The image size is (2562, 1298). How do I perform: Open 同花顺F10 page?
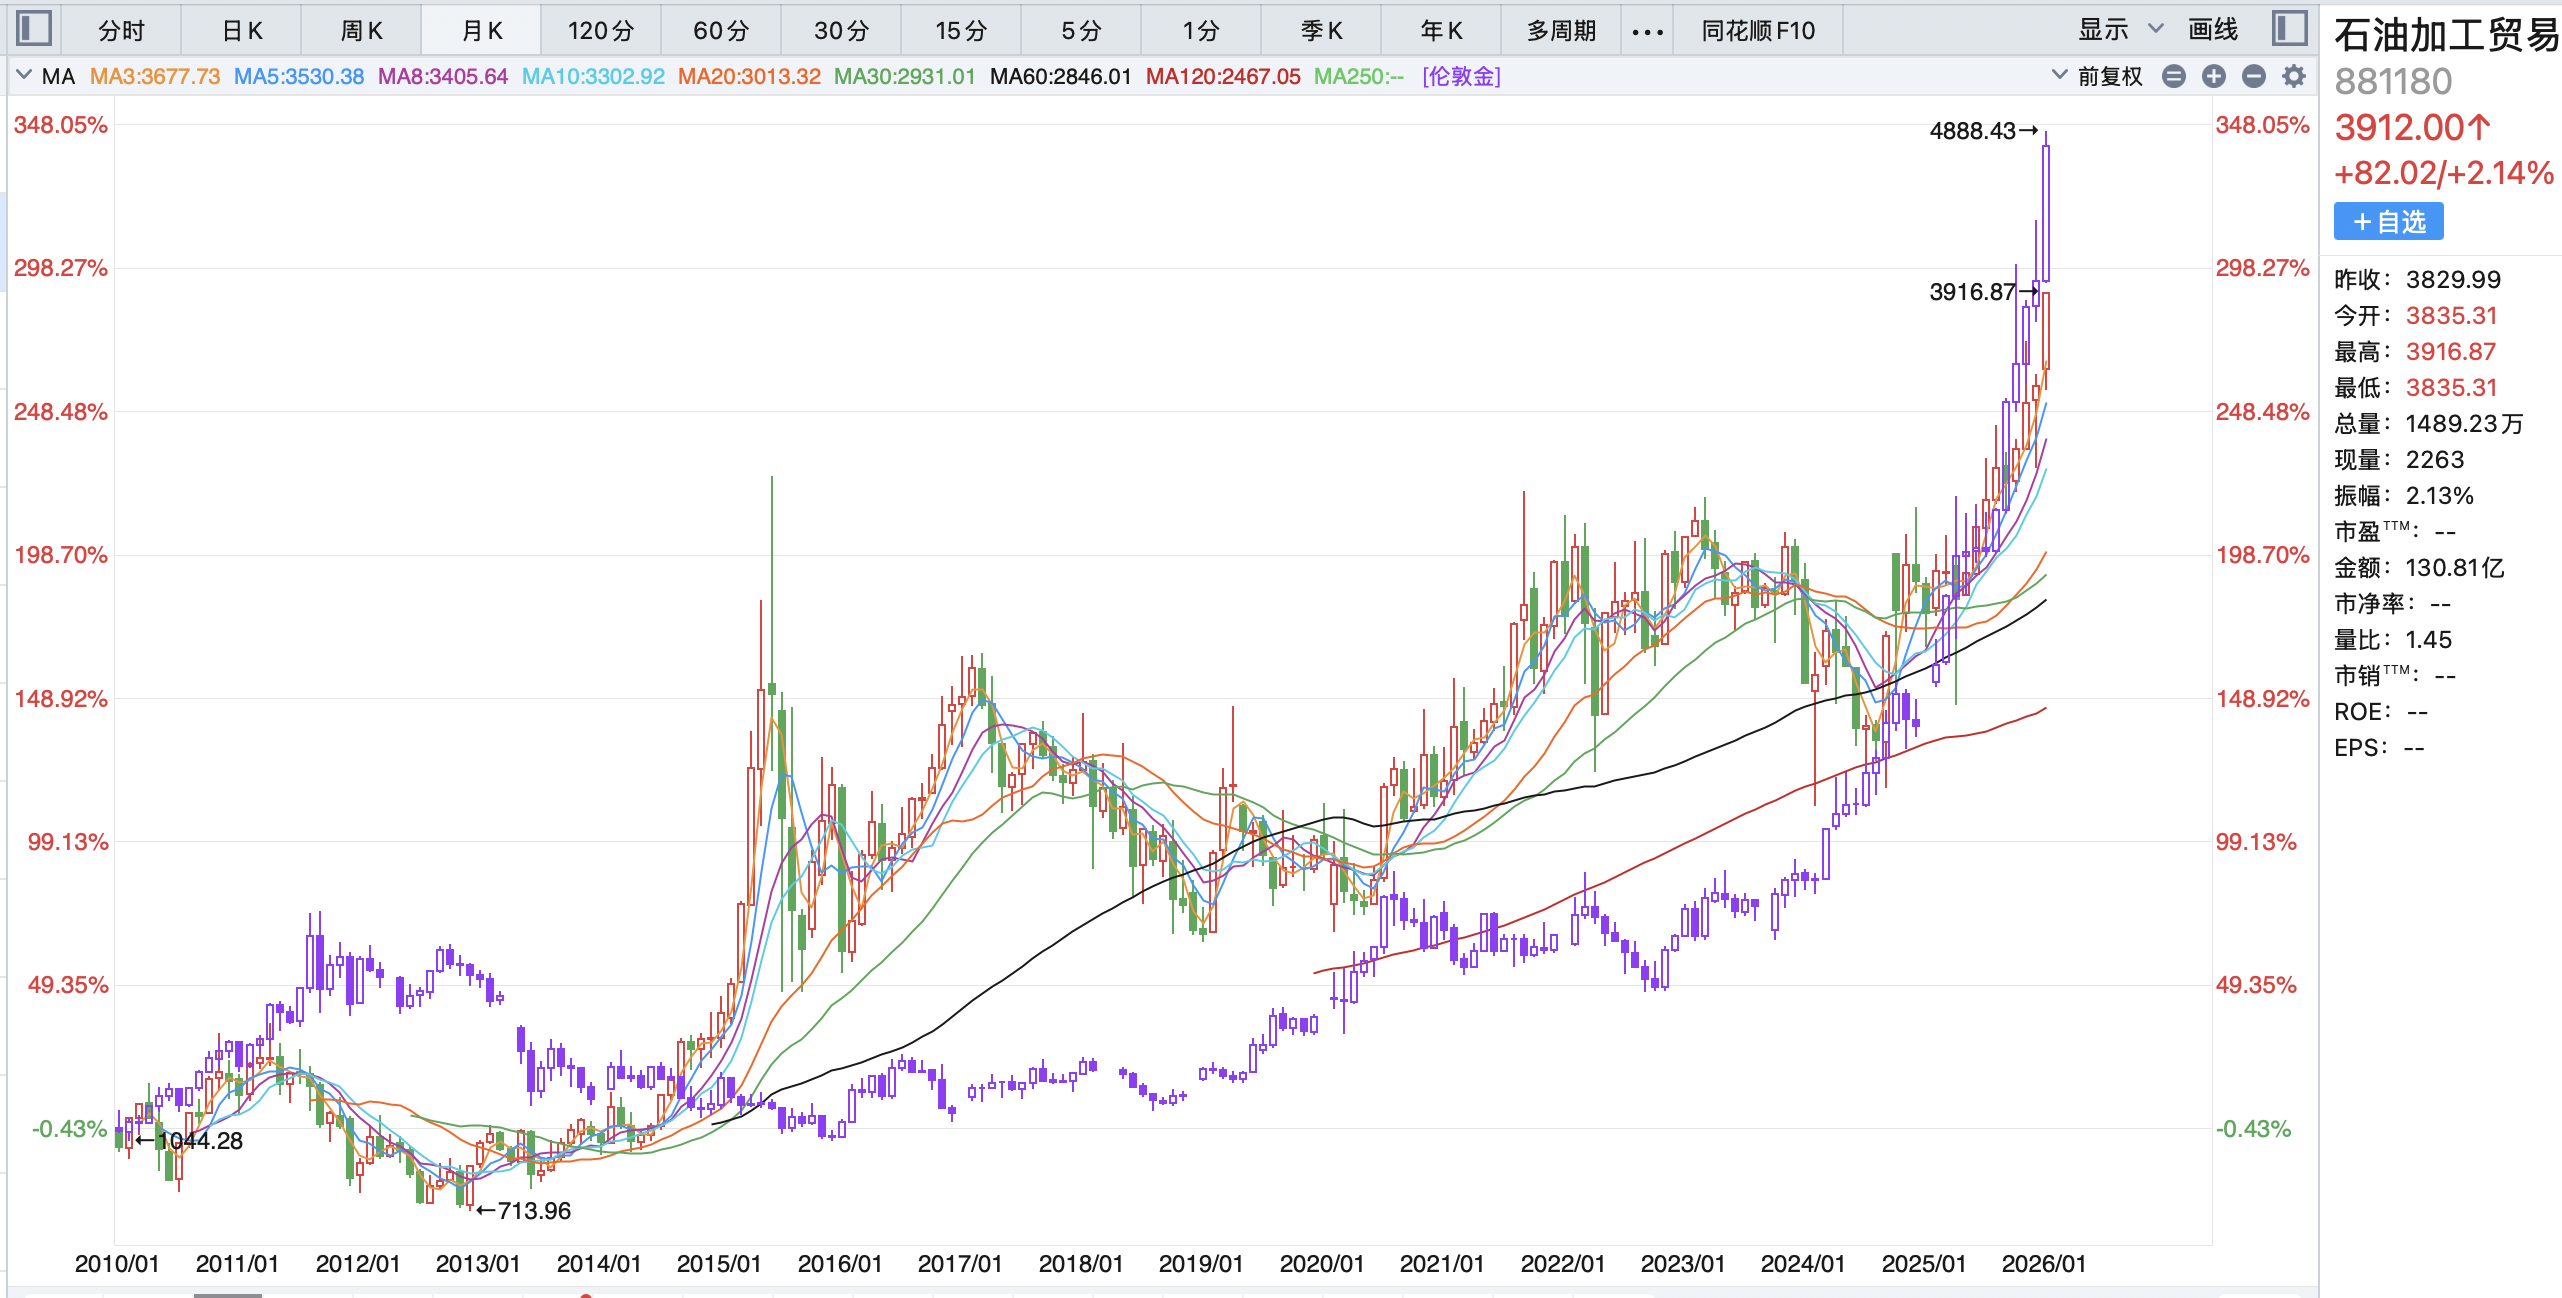[x=1757, y=31]
